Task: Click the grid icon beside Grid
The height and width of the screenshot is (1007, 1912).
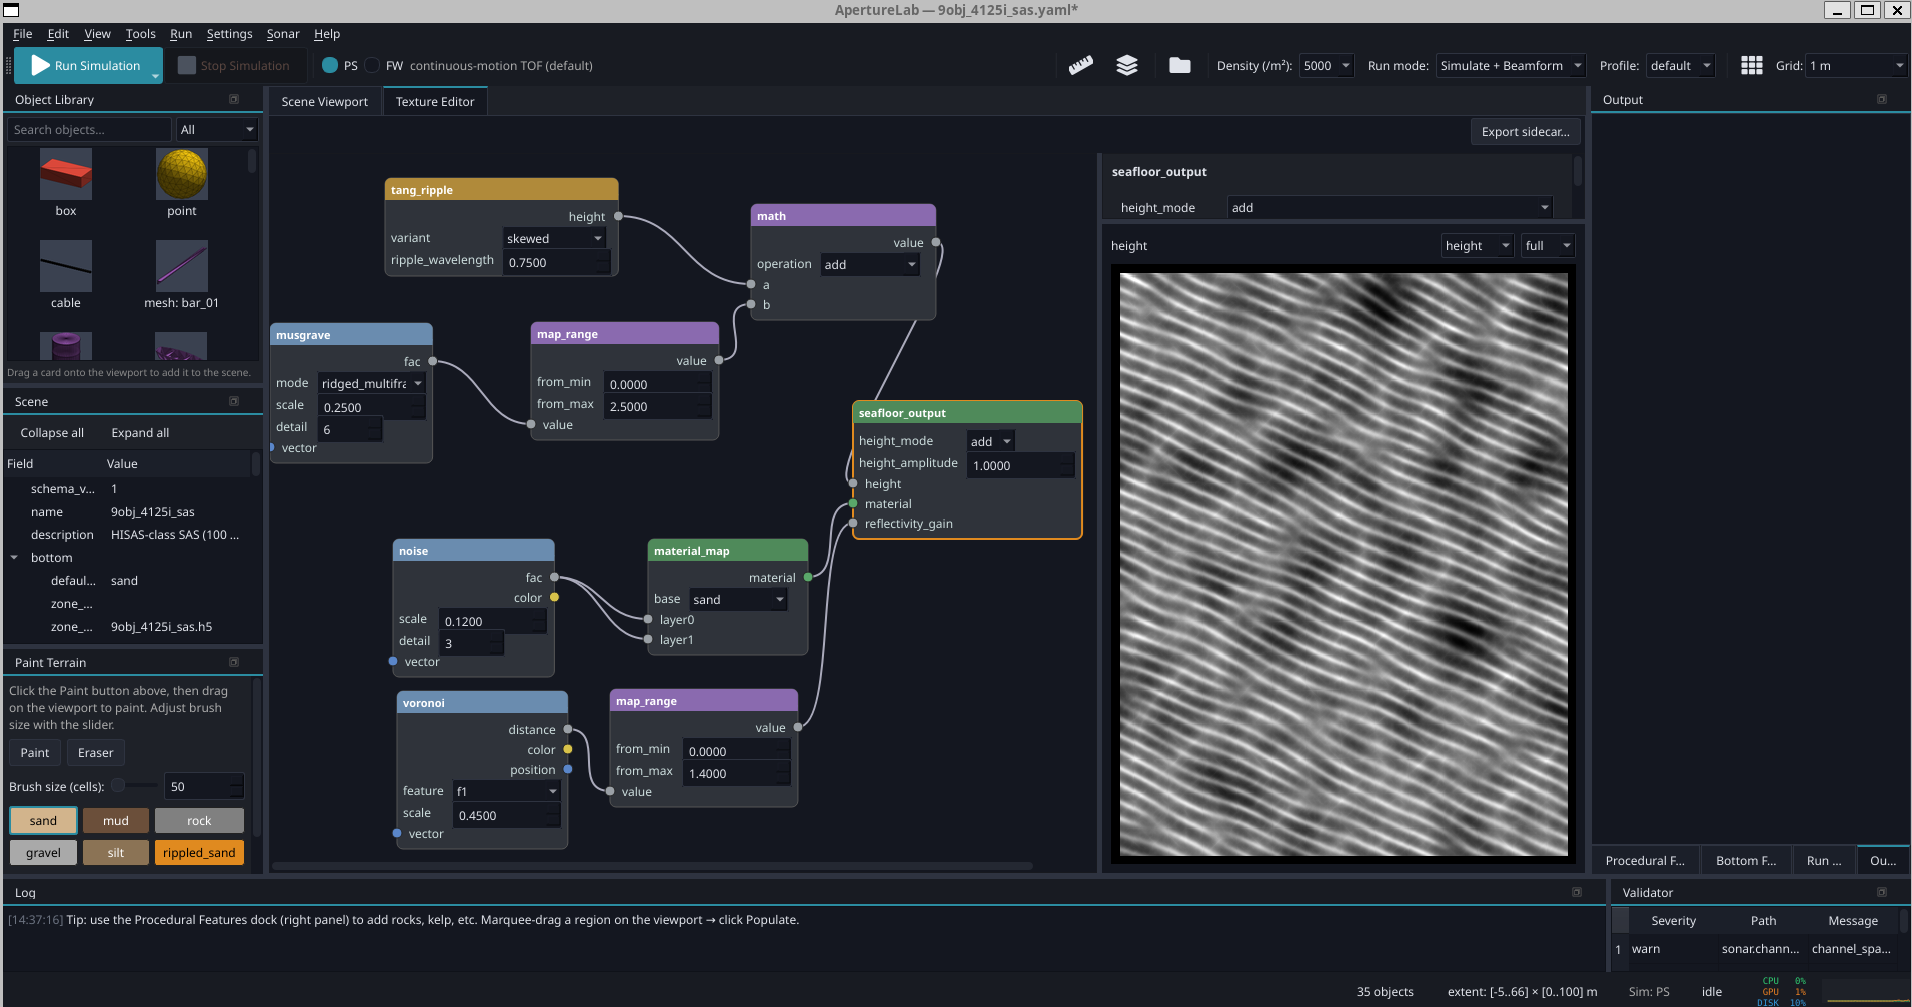Action: click(x=1751, y=66)
